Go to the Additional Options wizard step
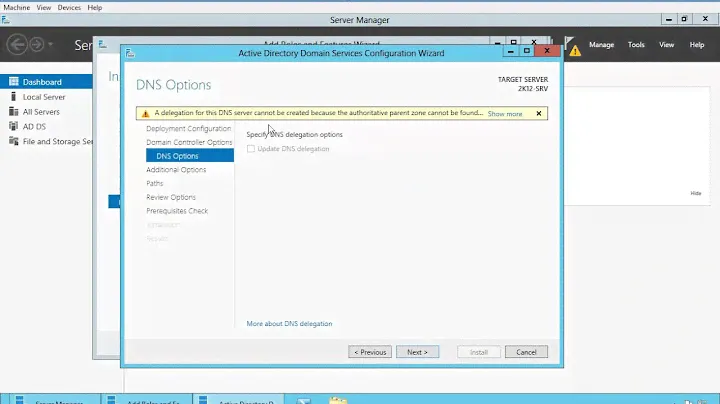 click(x=176, y=170)
